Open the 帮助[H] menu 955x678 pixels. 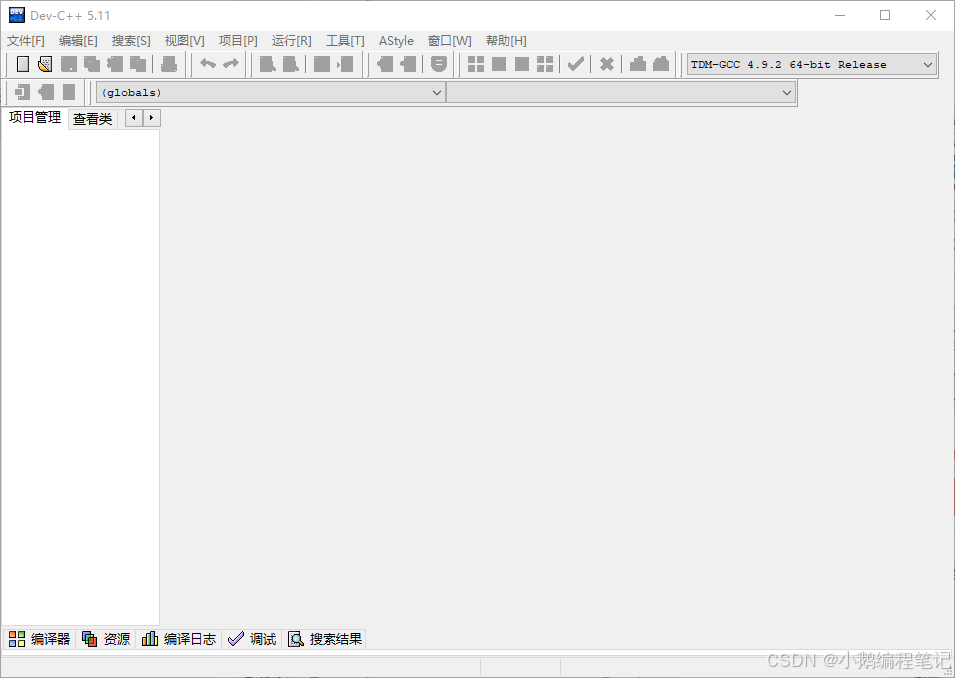[x=506, y=41]
